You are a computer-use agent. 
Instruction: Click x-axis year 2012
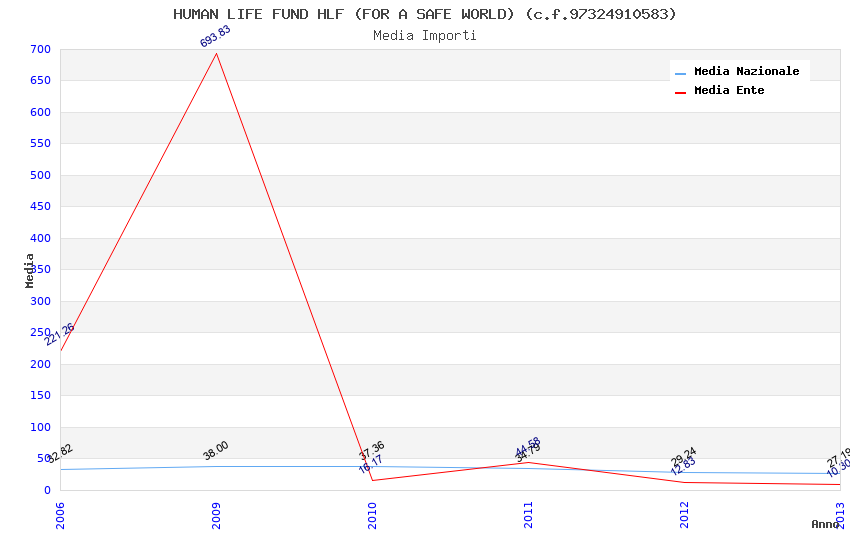click(685, 515)
